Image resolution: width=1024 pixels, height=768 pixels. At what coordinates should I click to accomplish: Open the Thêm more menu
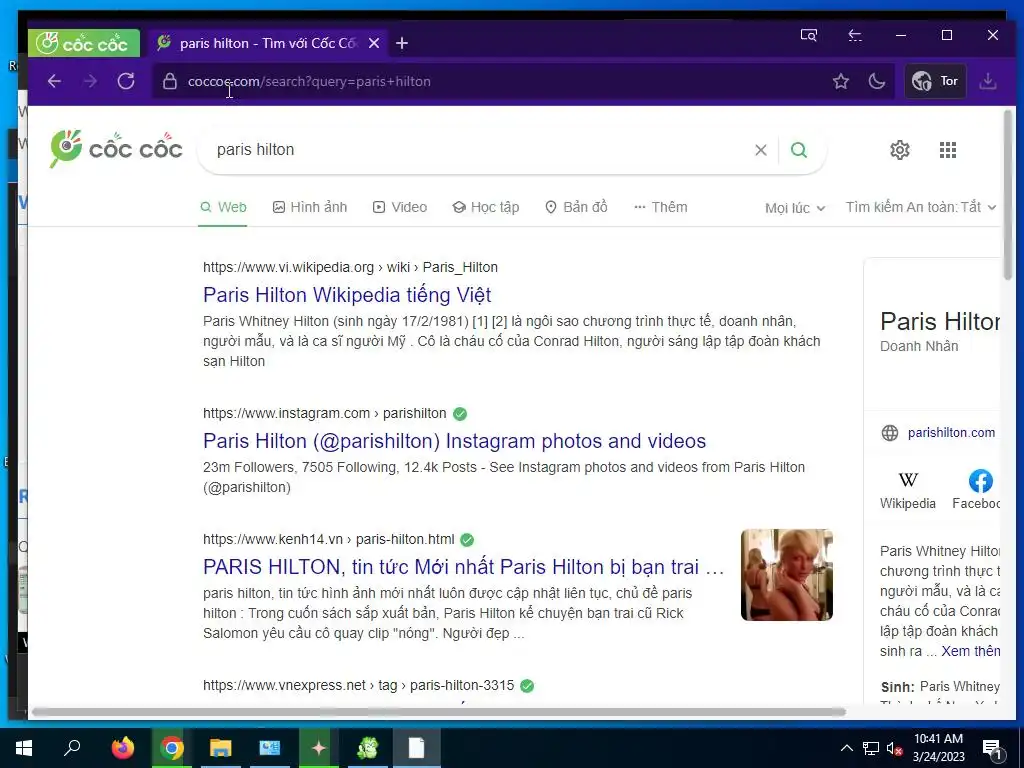click(x=660, y=207)
